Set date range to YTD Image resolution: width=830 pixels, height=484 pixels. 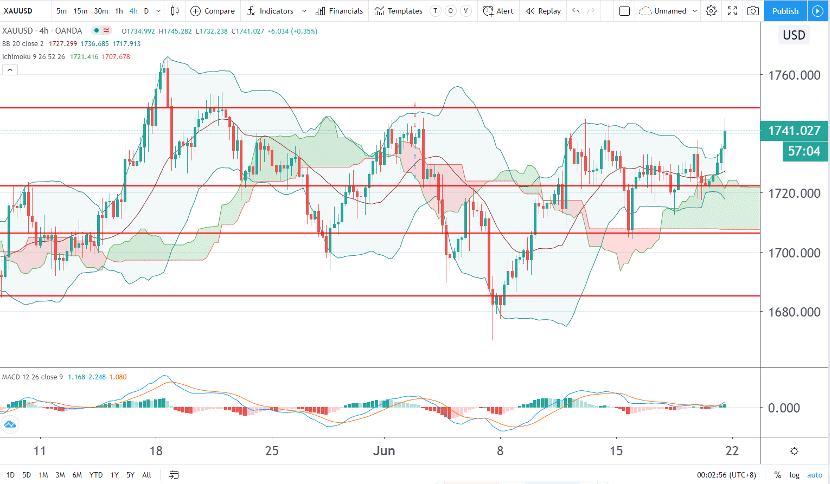[96, 475]
